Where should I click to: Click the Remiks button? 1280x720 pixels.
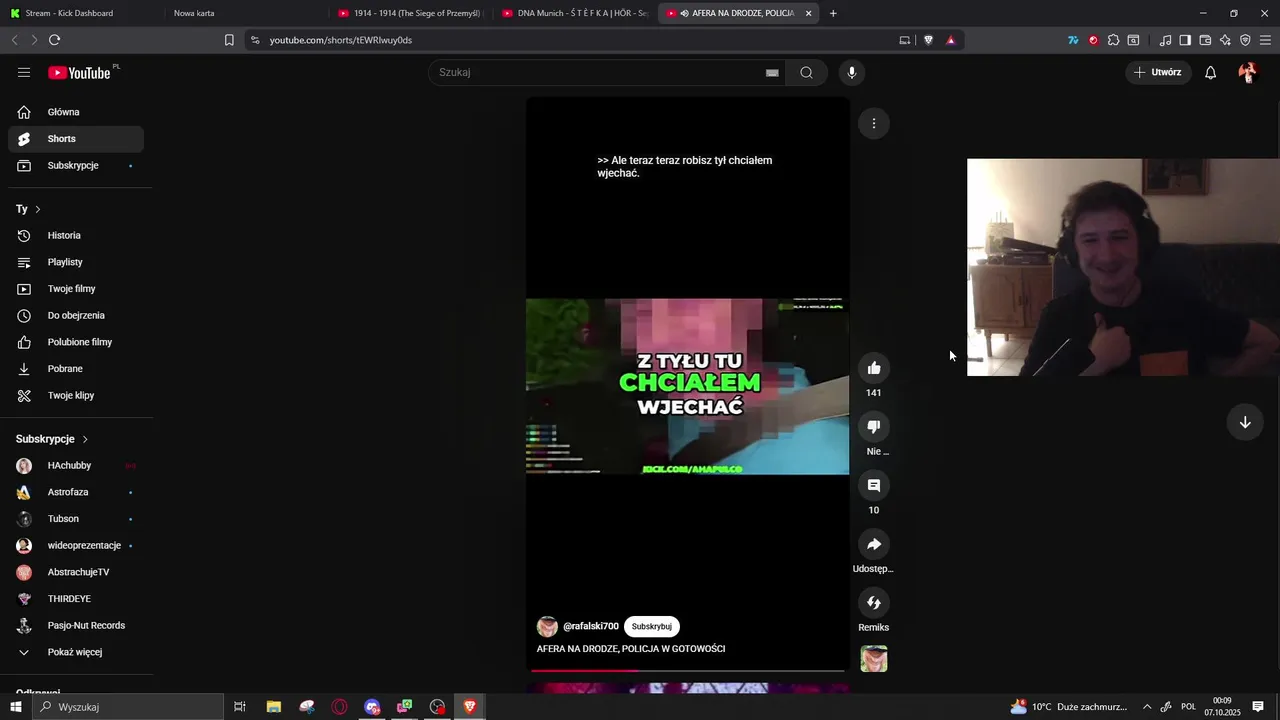[874, 603]
